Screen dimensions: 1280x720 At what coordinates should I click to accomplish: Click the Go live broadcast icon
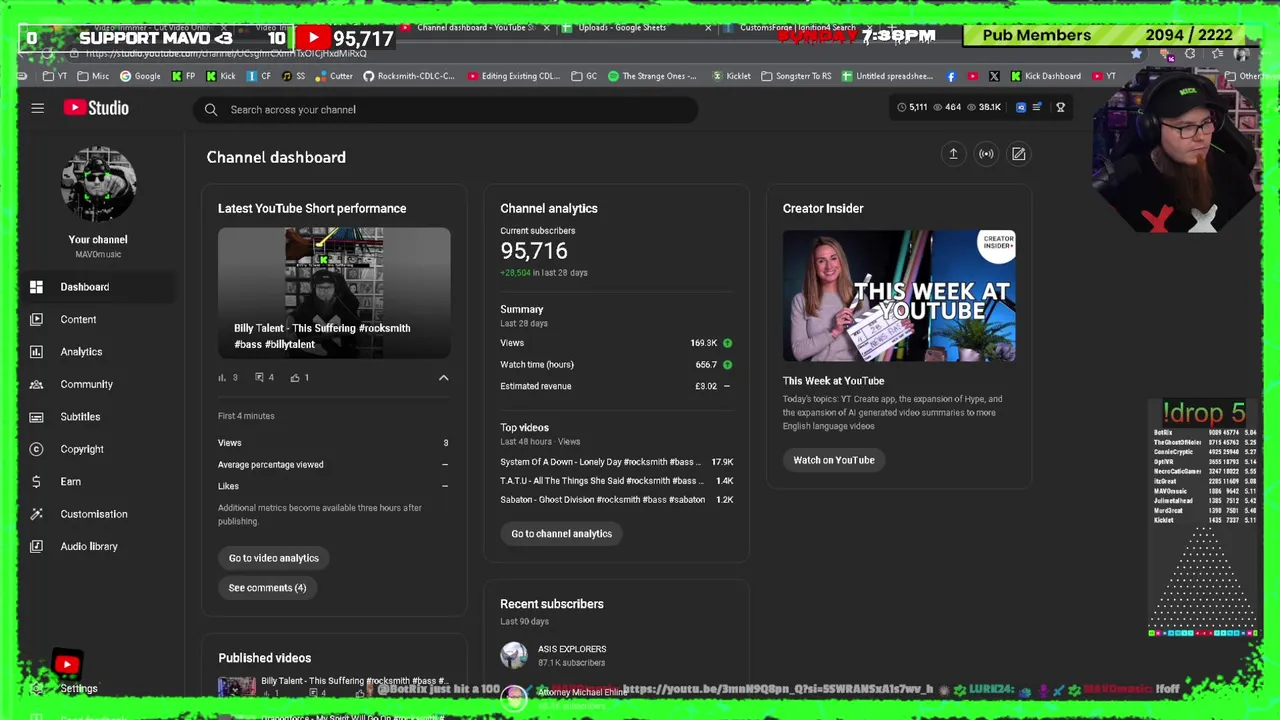click(x=986, y=154)
